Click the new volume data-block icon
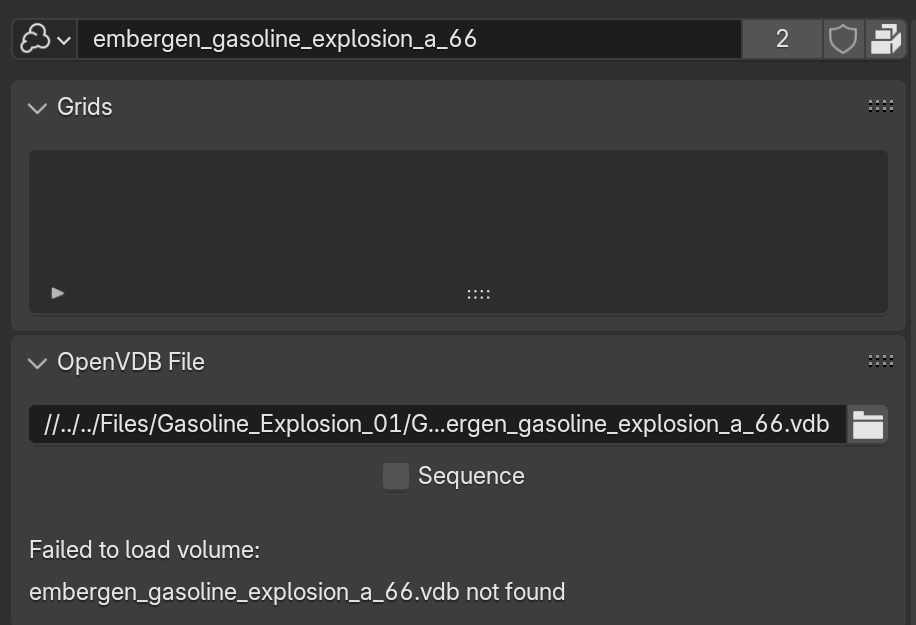 tap(885, 40)
